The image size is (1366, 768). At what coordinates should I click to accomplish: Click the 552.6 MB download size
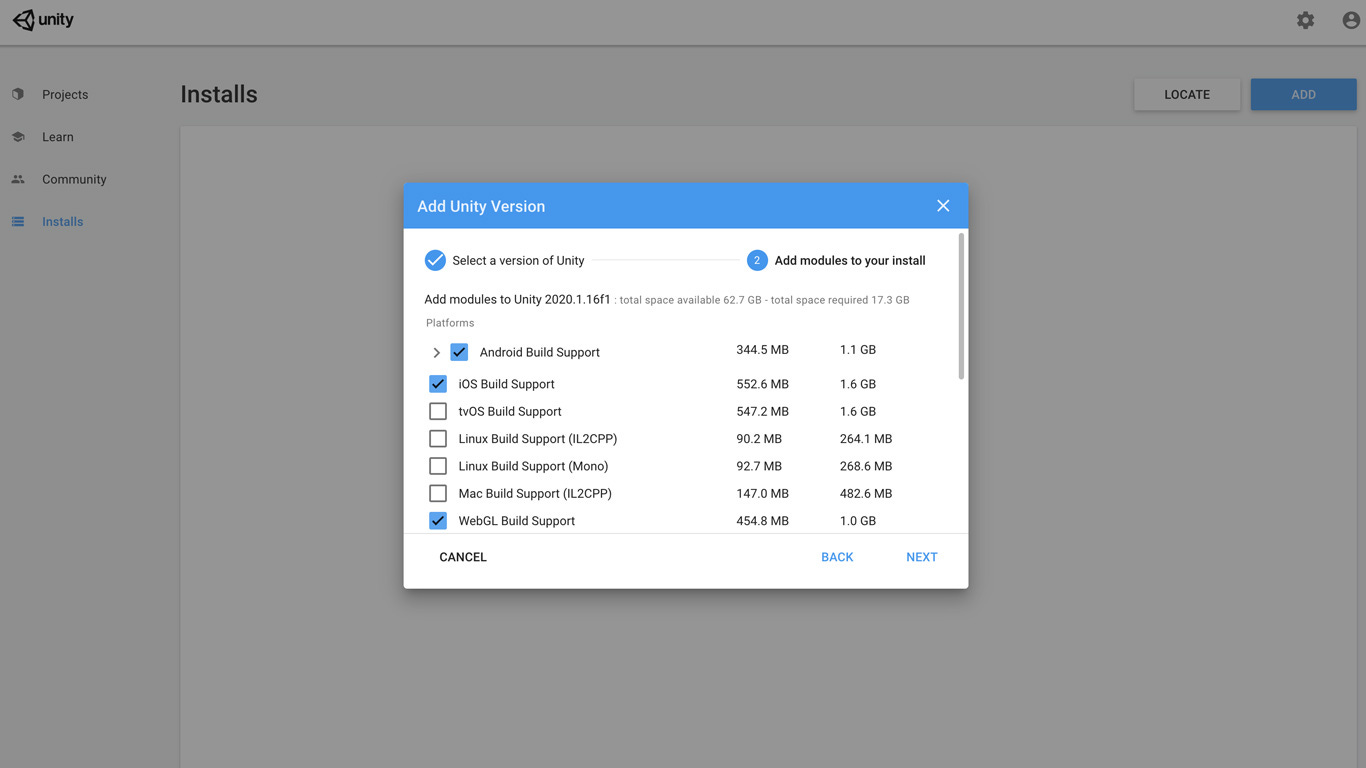(762, 384)
